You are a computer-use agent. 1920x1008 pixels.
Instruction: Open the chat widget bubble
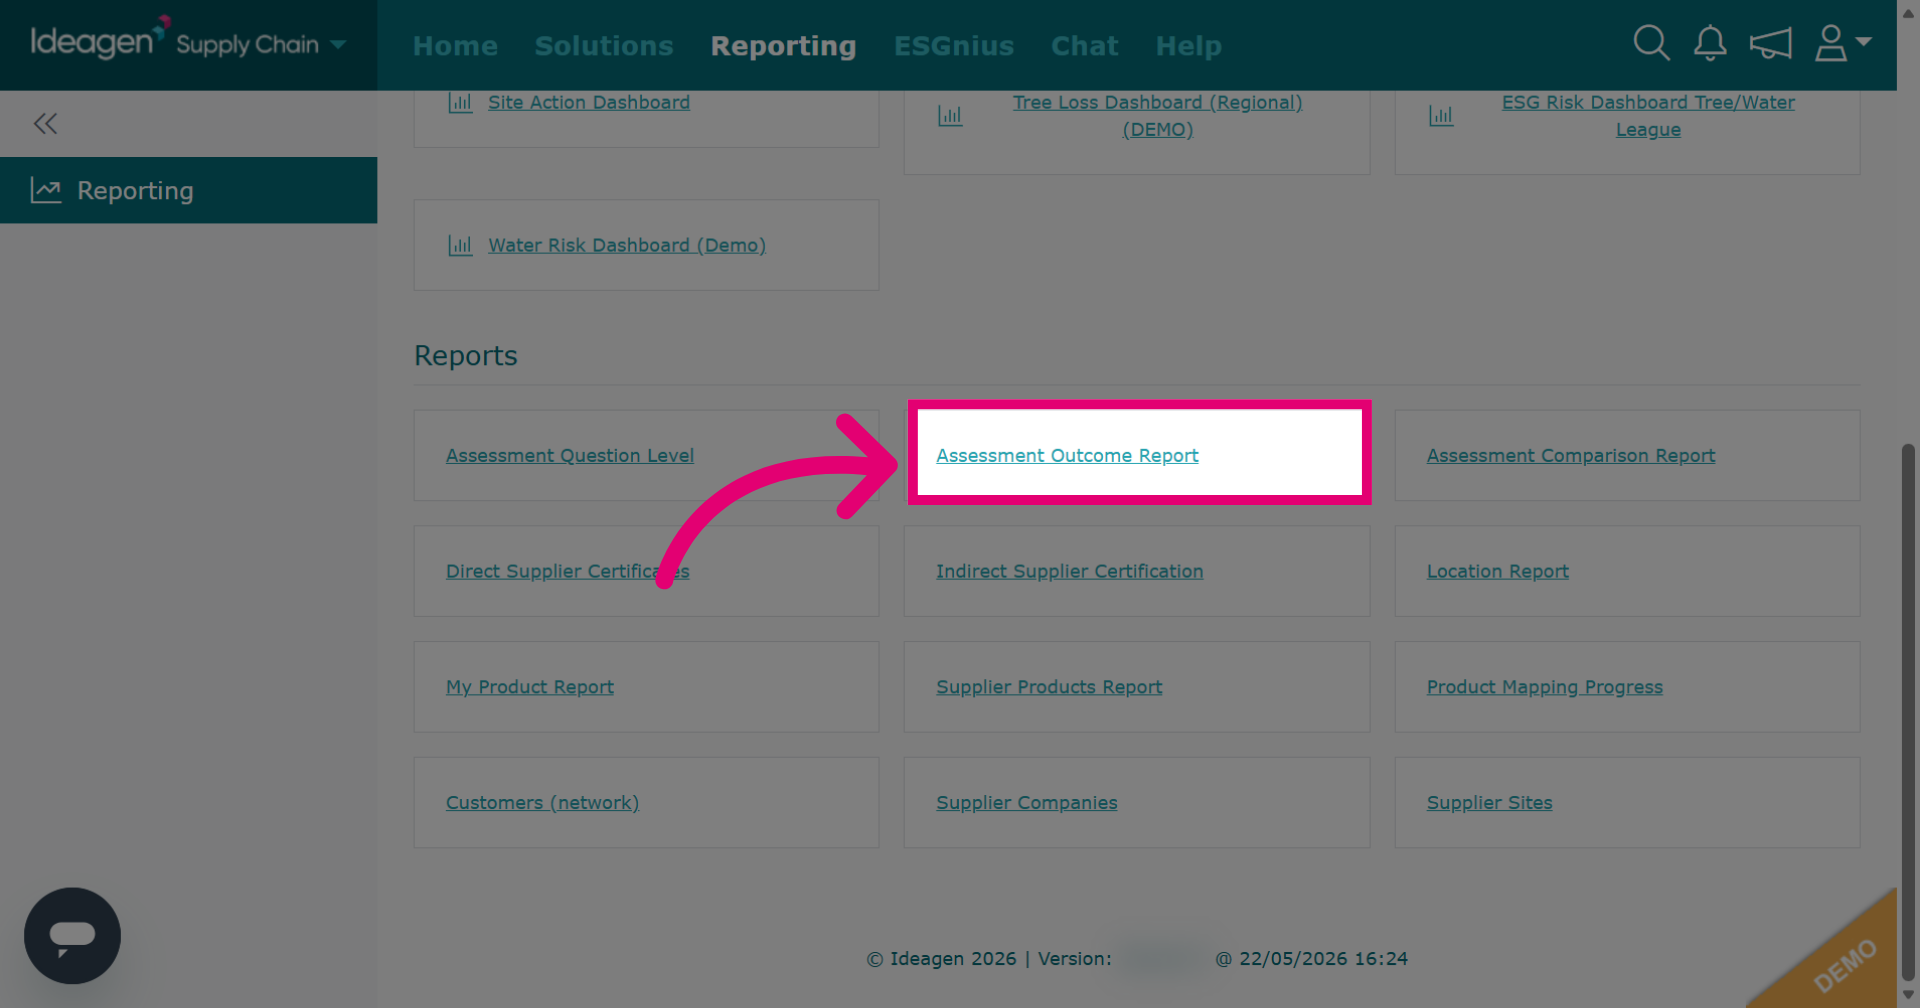72,936
